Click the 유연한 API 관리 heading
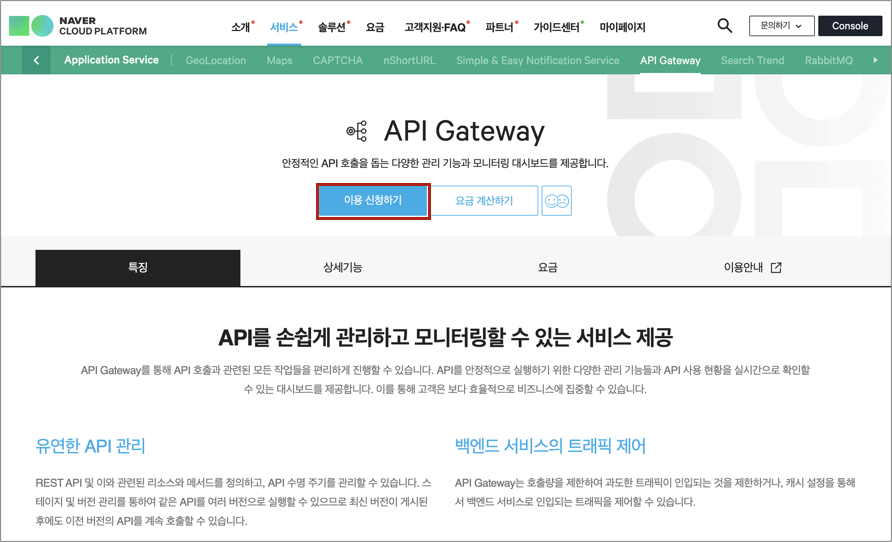The height and width of the screenshot is (542, 892). pos(90,446)
